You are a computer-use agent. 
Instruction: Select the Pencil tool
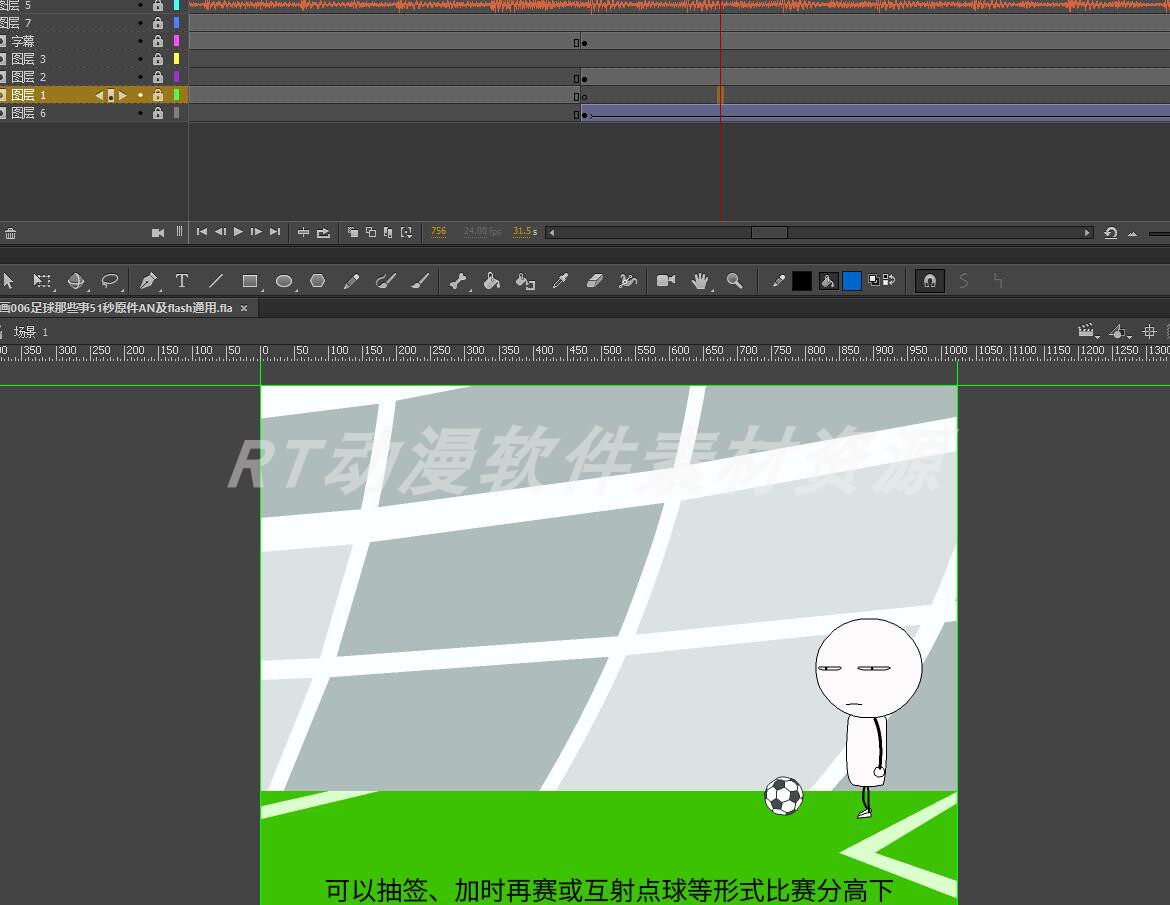point(351,281)
